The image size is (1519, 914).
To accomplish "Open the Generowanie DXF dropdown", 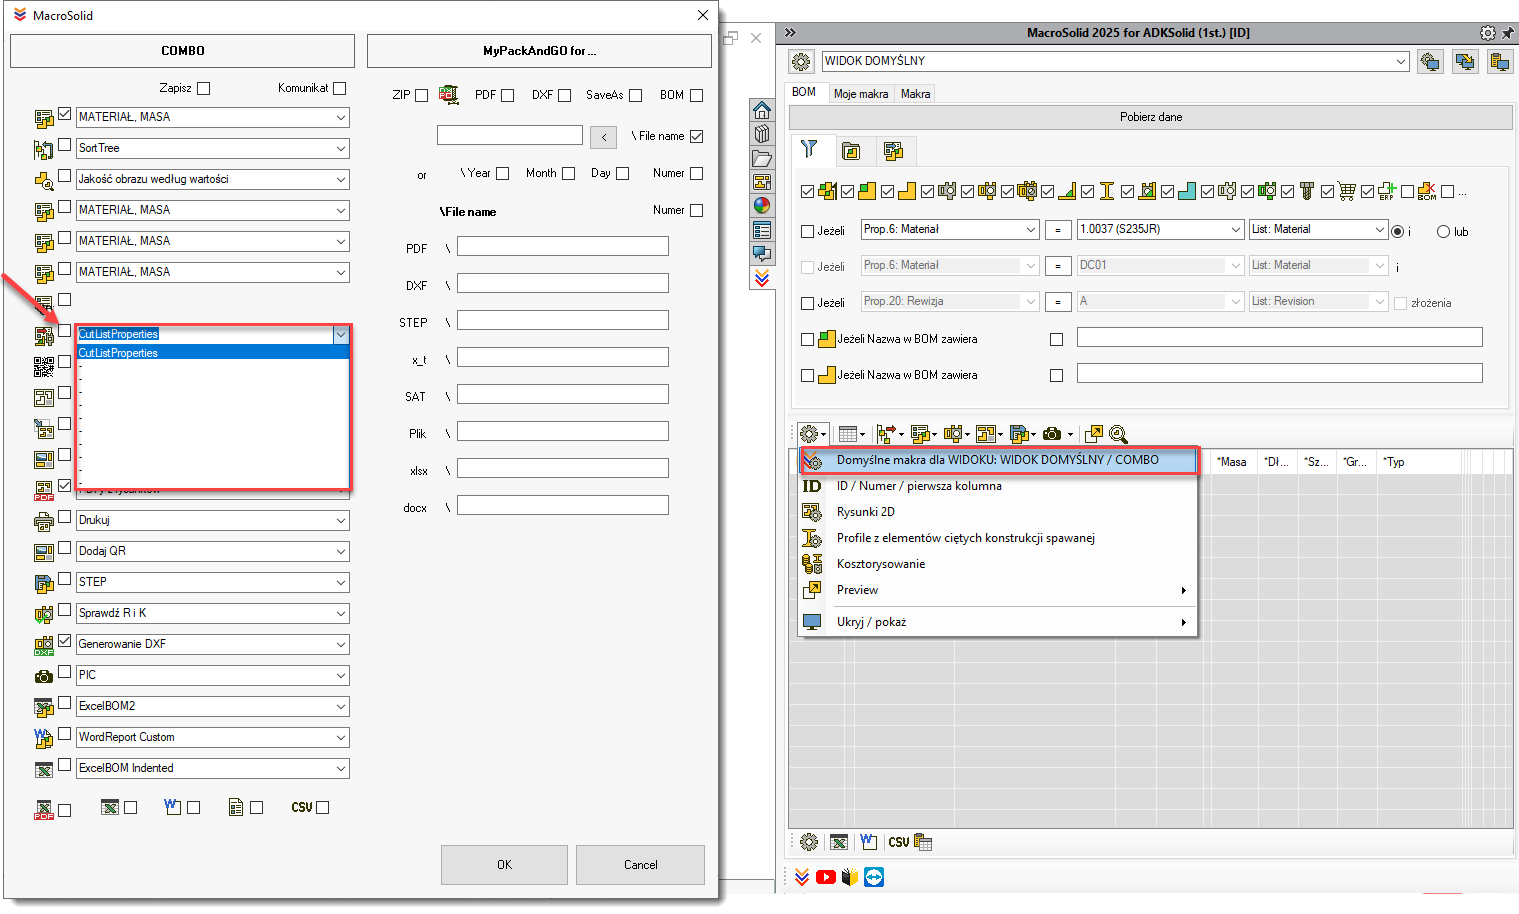I will coord(341,644).
